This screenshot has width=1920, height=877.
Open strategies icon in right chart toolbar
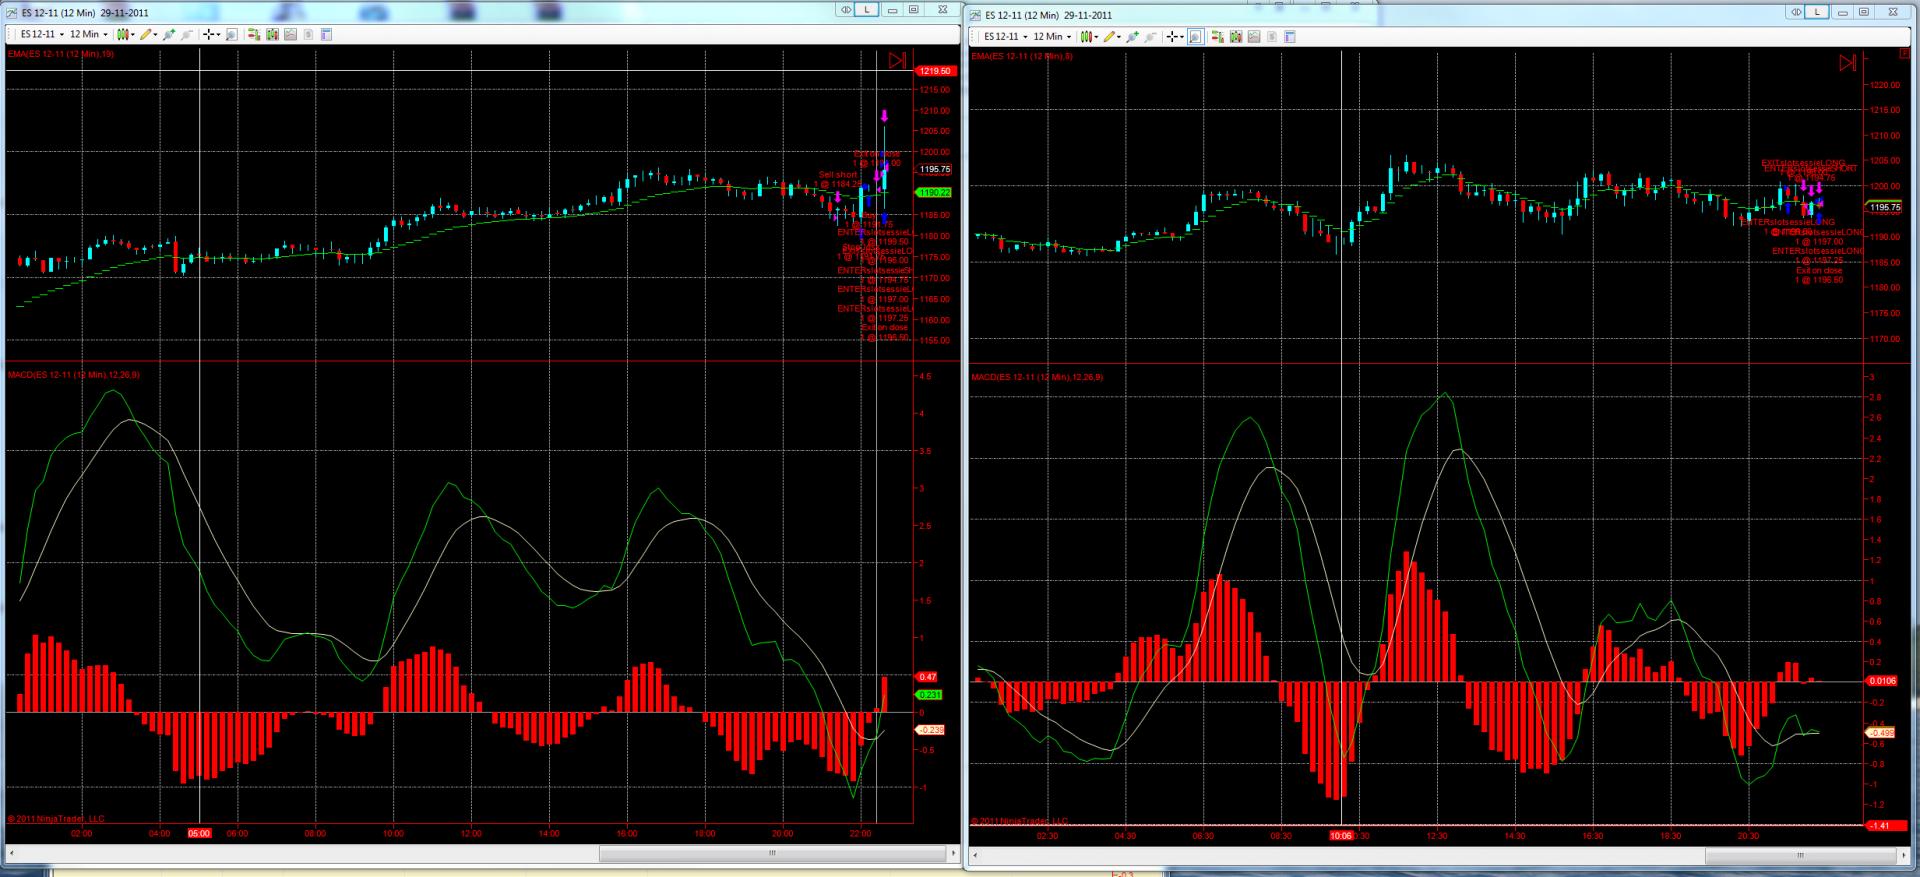click(x=1254, y=37)
